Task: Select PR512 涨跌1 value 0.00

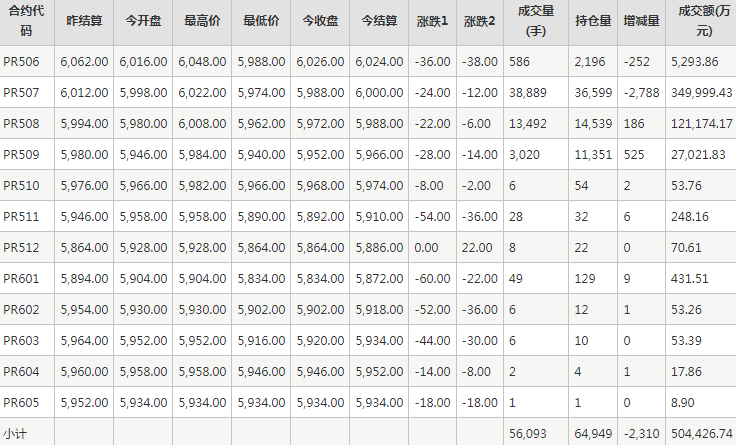Action: coord(426,247)
